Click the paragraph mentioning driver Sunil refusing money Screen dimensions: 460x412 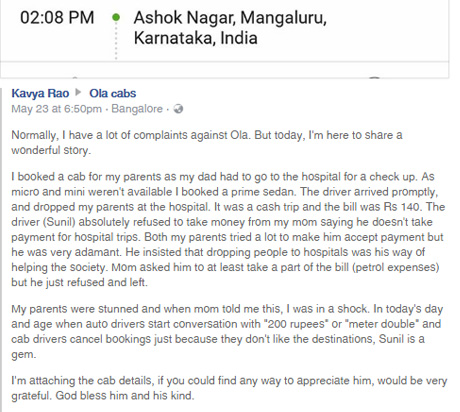(x=228, y=229)
